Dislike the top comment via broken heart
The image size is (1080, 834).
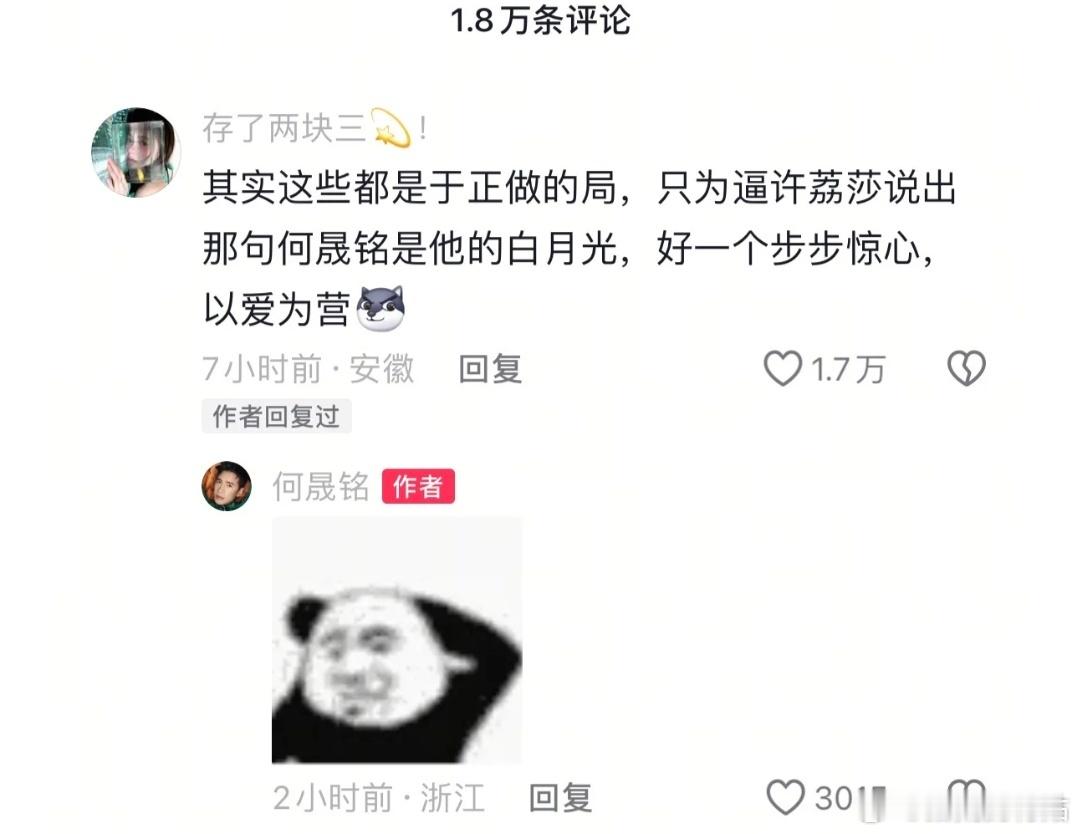pyautogui.click(x=966, y=368)
